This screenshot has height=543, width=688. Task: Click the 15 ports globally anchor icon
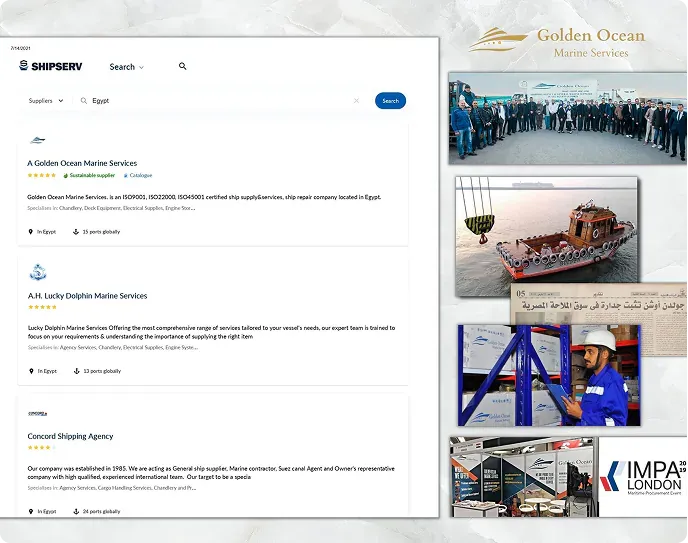pyautogui.click(x=75, y=232)
